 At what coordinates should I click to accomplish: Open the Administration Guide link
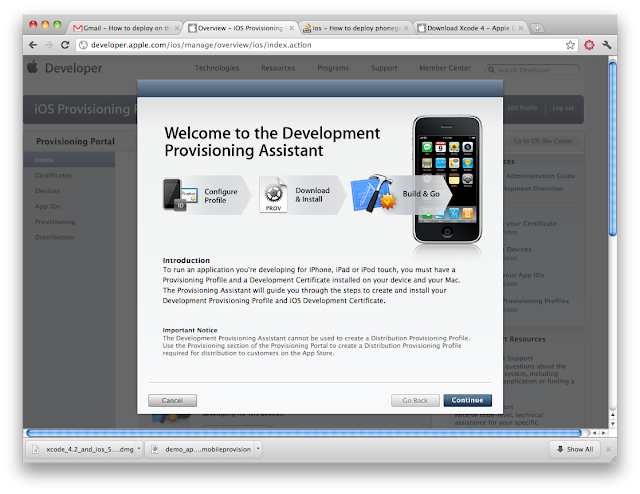[540, 176]
